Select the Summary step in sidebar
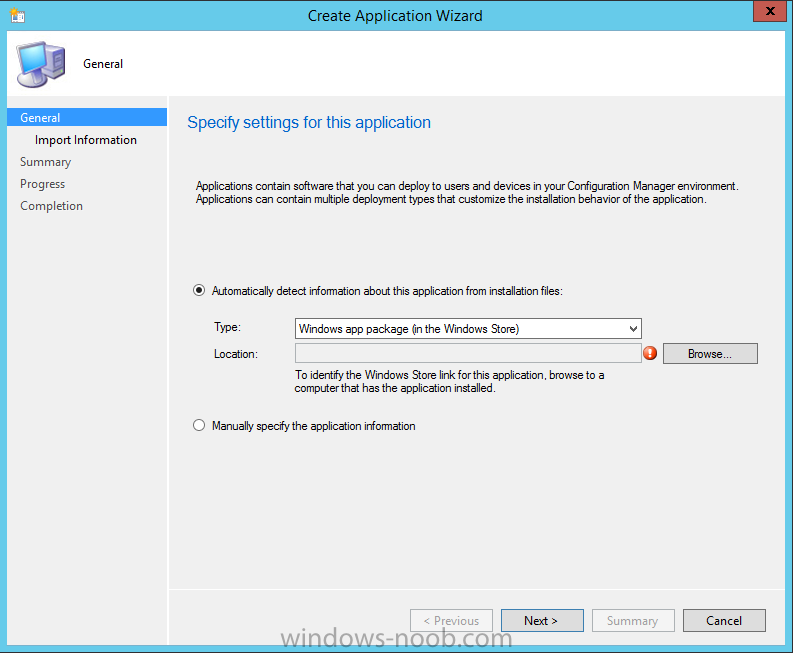 (46, 162)
